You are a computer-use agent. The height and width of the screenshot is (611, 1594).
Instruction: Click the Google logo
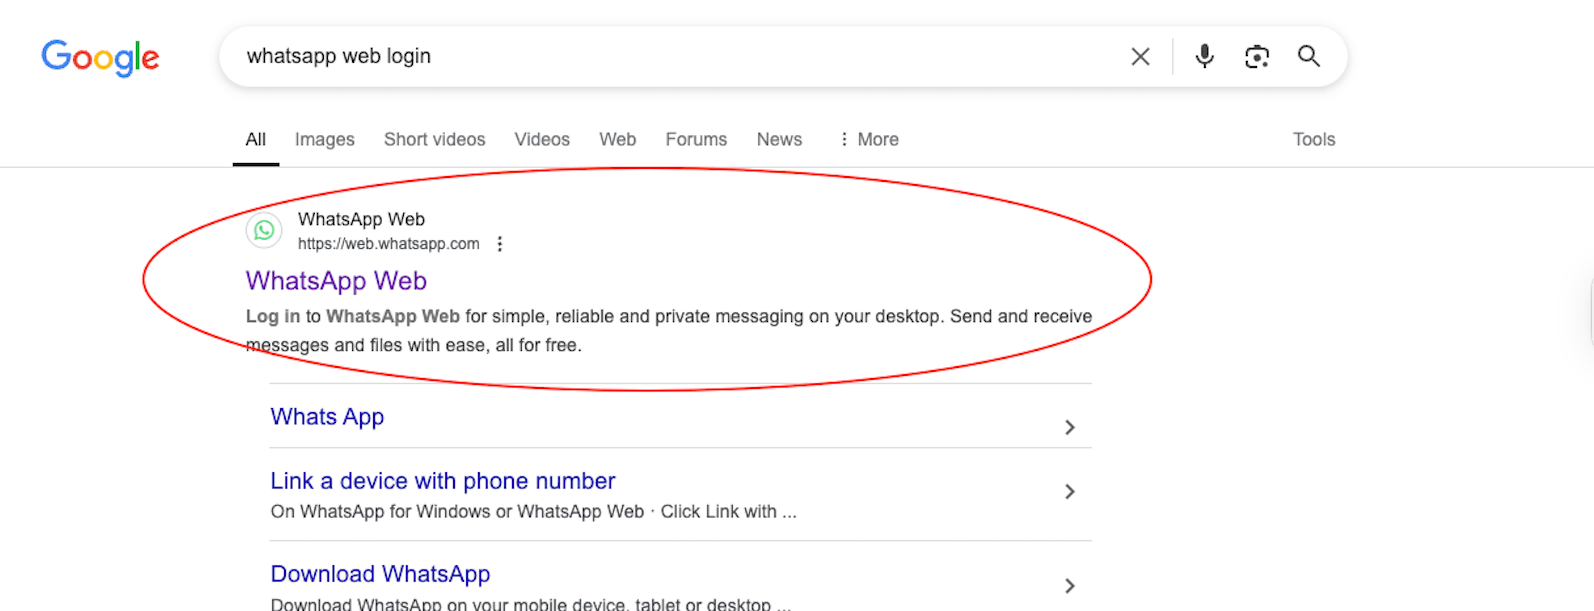[100, 57]
